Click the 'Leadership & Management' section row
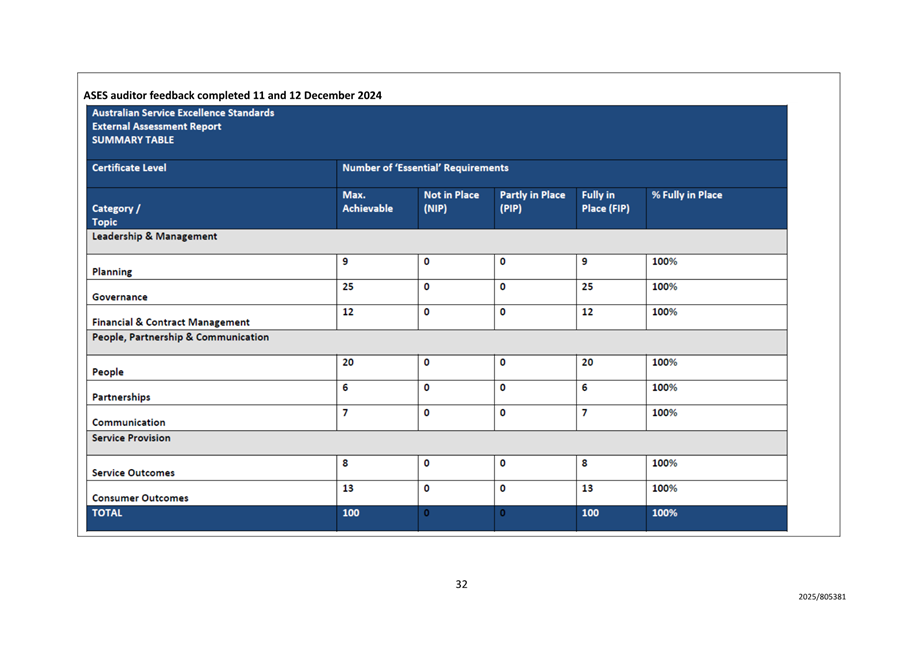Screen dimensions: 915x647 [148, 236]
